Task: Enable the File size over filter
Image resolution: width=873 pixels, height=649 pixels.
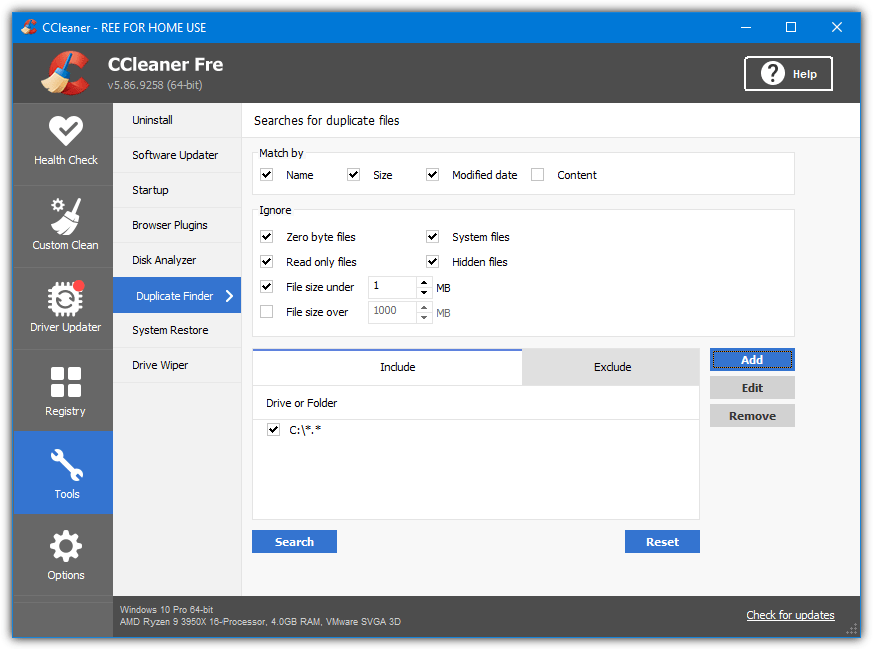Action: [x=267, y=312]
